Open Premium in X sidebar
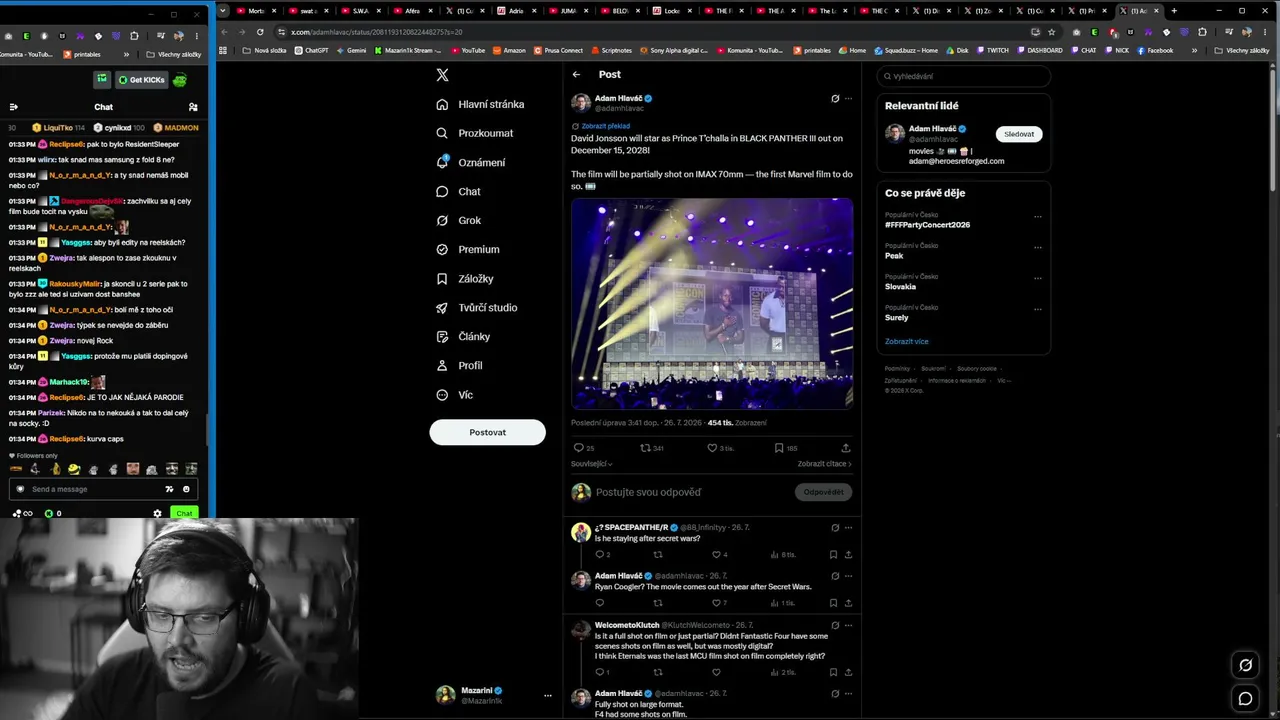 (x=467, y=249)
